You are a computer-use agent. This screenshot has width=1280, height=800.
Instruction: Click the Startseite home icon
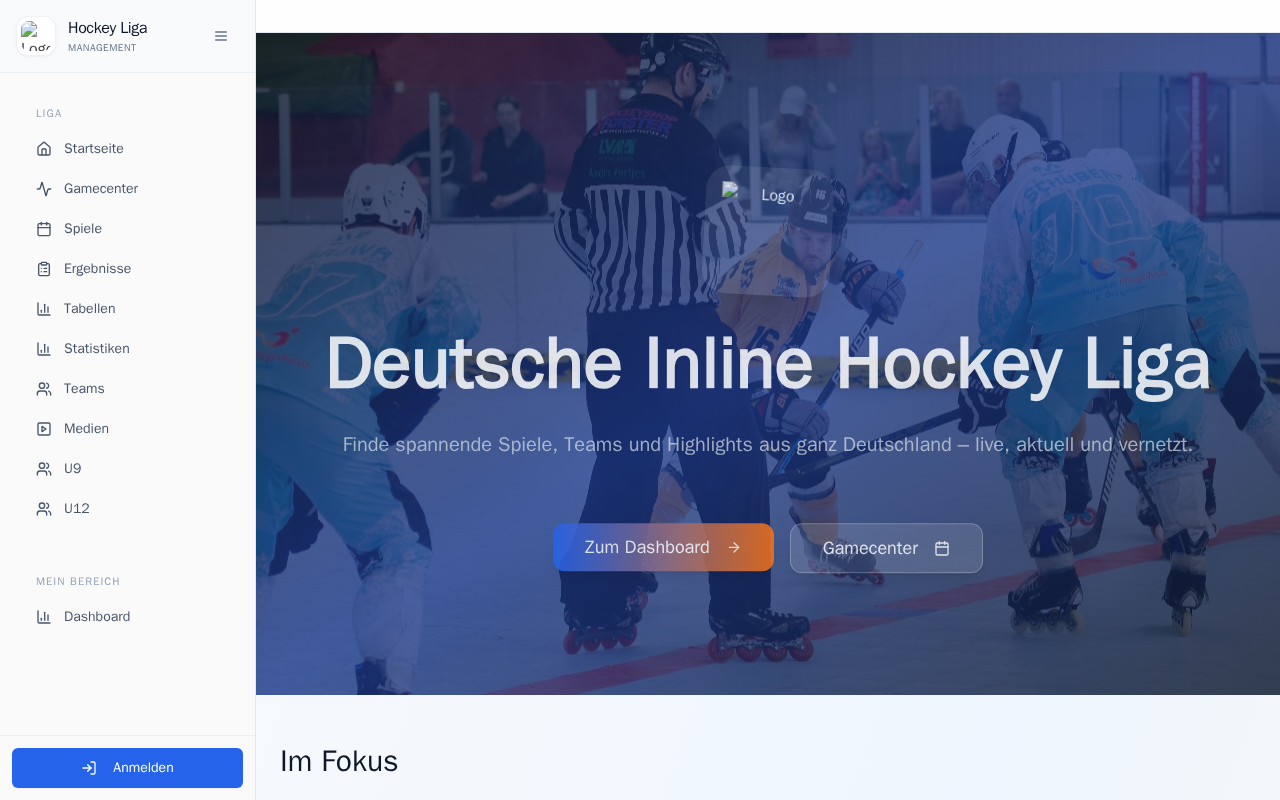tap(44, 148)
